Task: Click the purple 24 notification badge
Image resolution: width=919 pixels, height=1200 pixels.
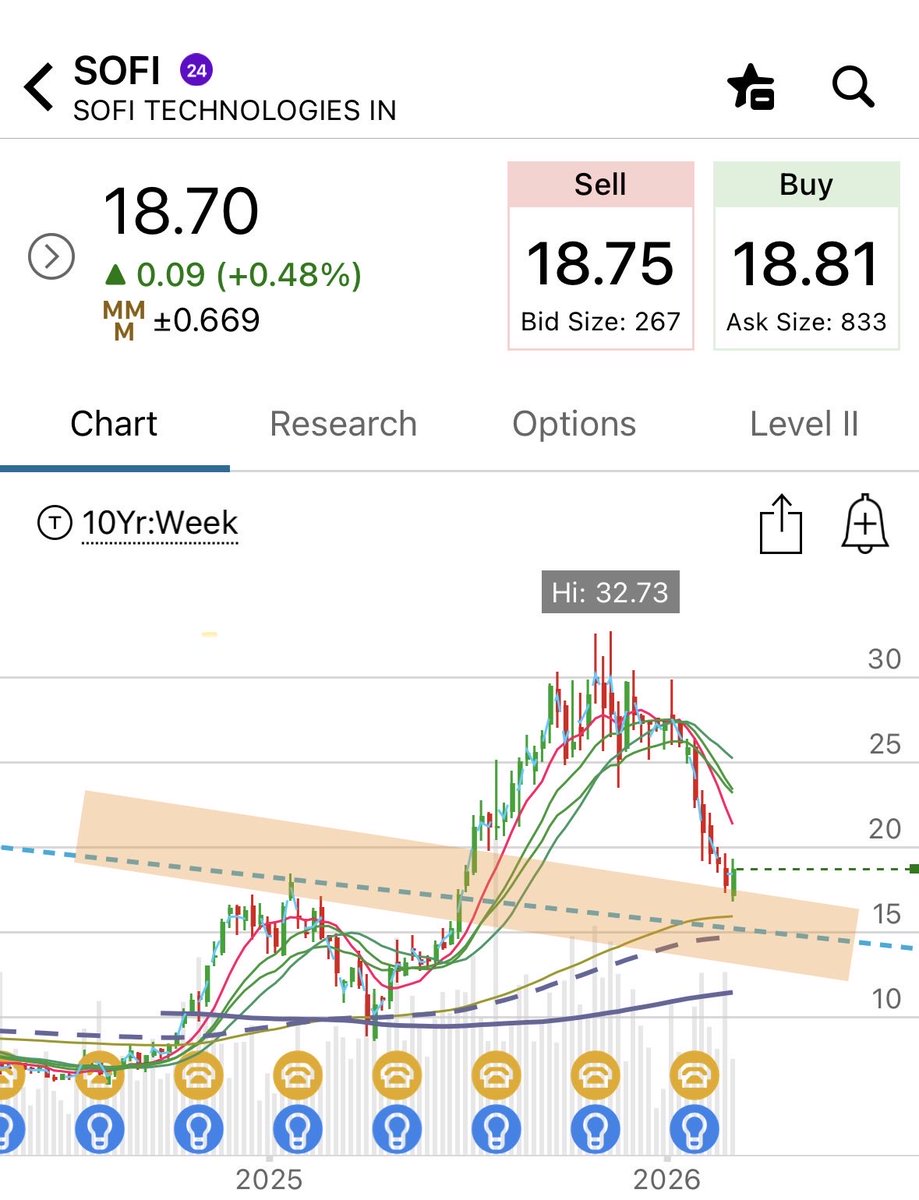Action: [x=197, y=70]
